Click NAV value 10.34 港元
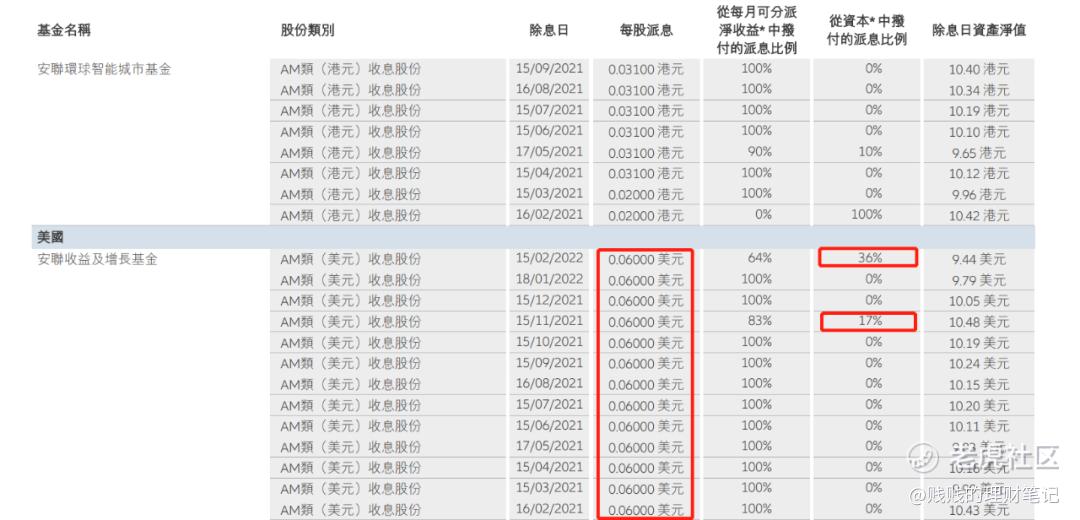This screenshot has height=520, width=1080. (979, 90)
